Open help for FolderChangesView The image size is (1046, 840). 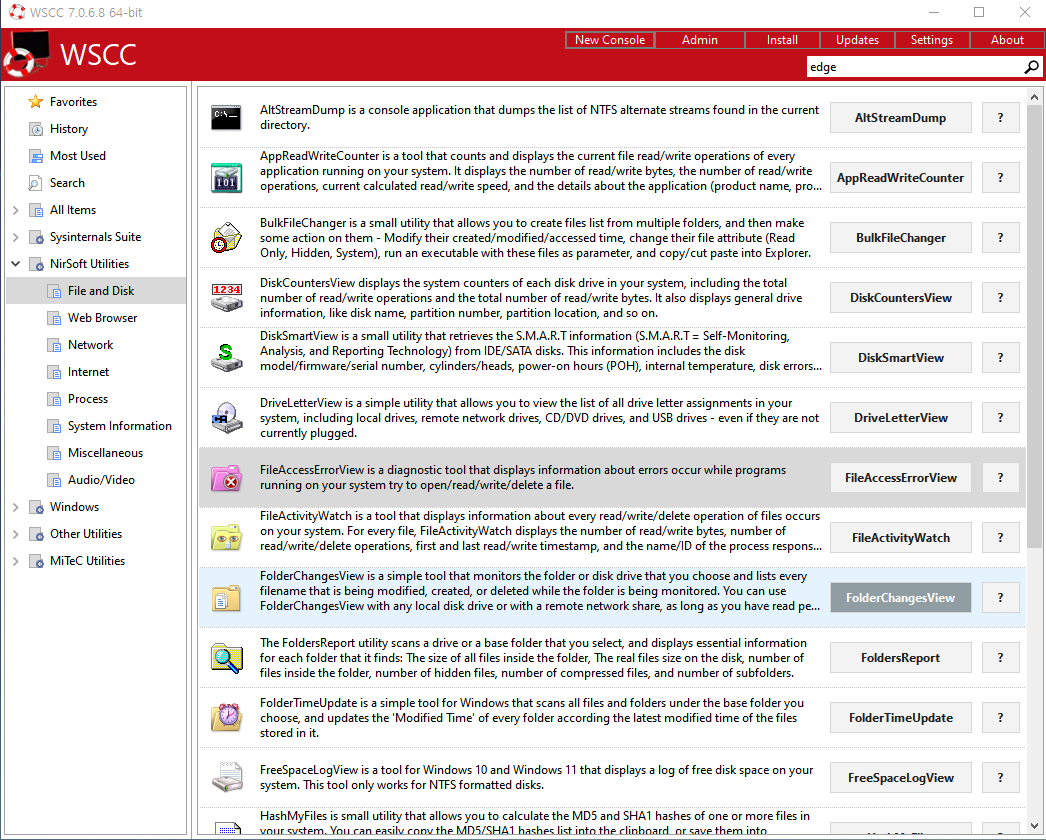[x=1000, y=598]
